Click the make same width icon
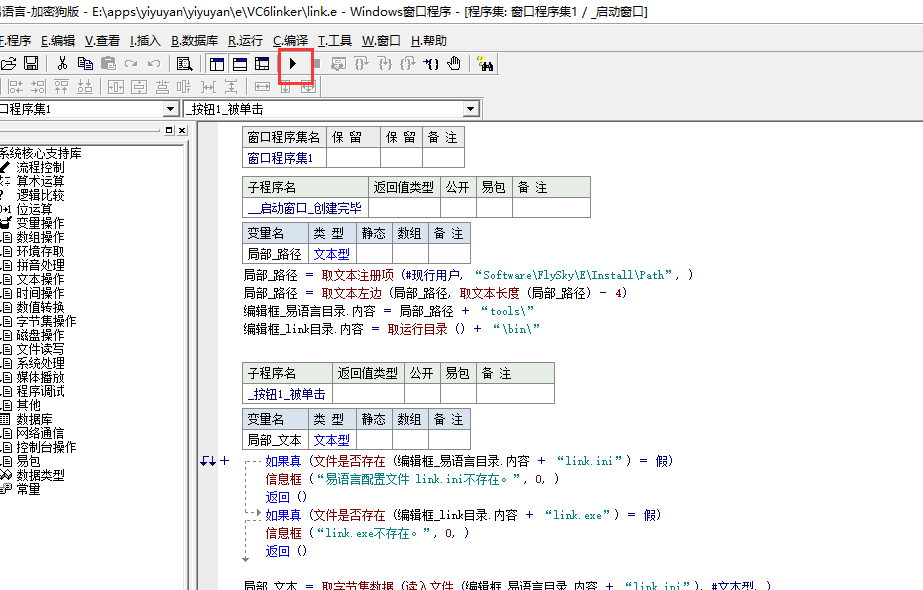The image size is (923, 590). coord(263,87)
